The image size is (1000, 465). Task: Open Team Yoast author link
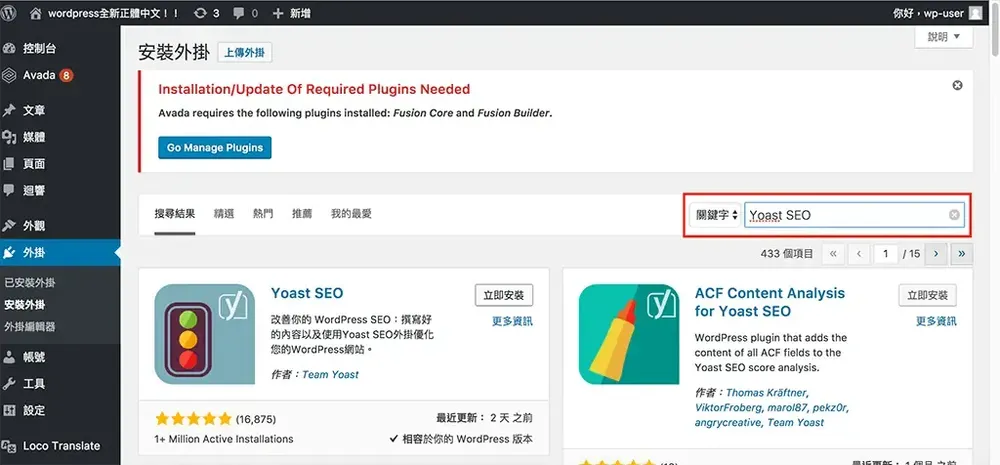(x=330, y=374)
